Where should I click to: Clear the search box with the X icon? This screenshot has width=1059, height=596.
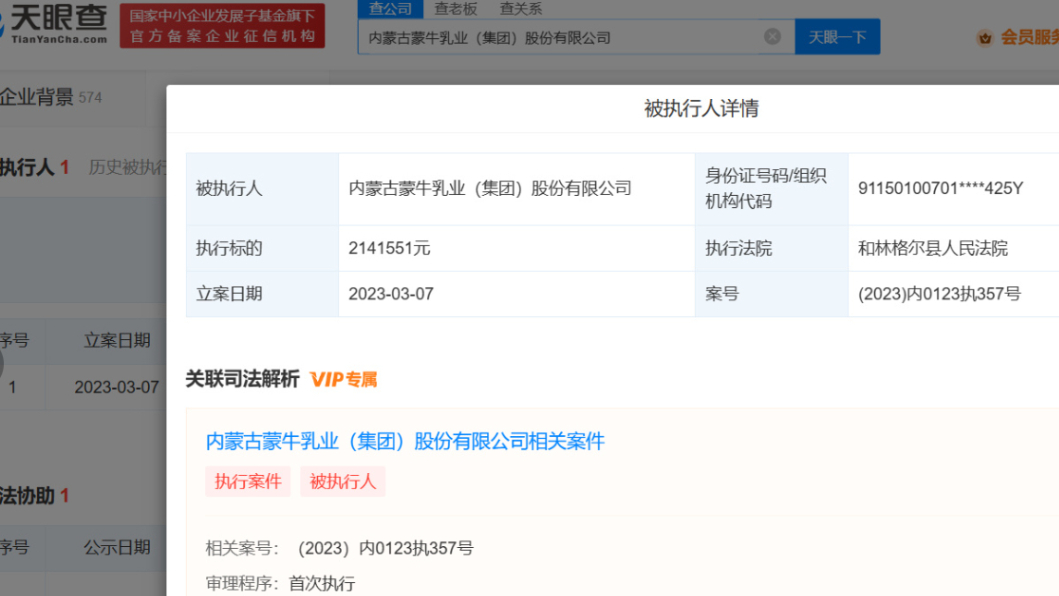pyautogui.click(x=772, y=37)
